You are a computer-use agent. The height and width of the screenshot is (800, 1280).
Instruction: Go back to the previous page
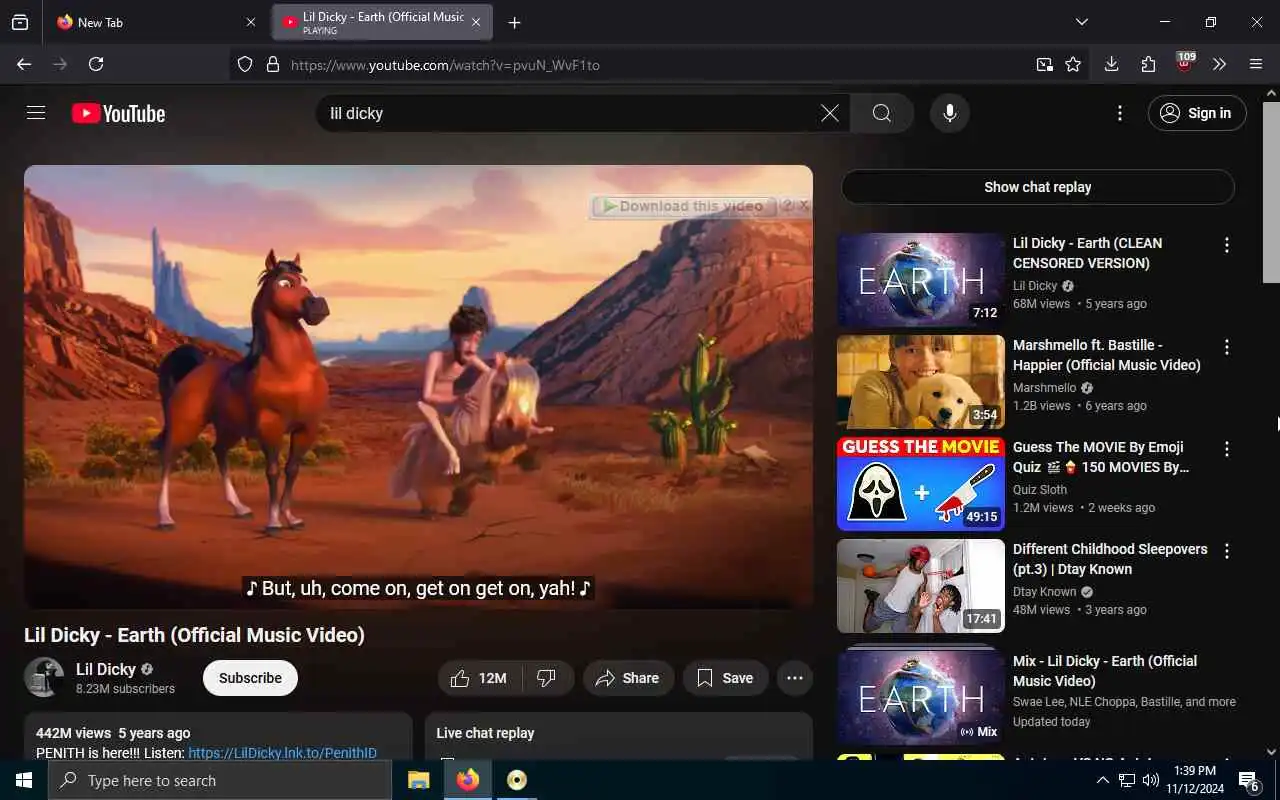click(x=24, y=64)
